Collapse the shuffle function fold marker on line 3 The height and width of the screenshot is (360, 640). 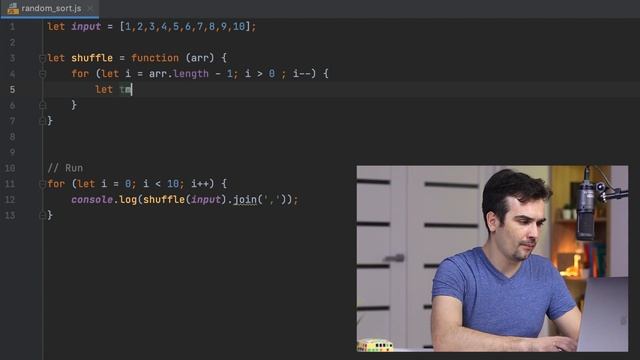tap(42, 58)
